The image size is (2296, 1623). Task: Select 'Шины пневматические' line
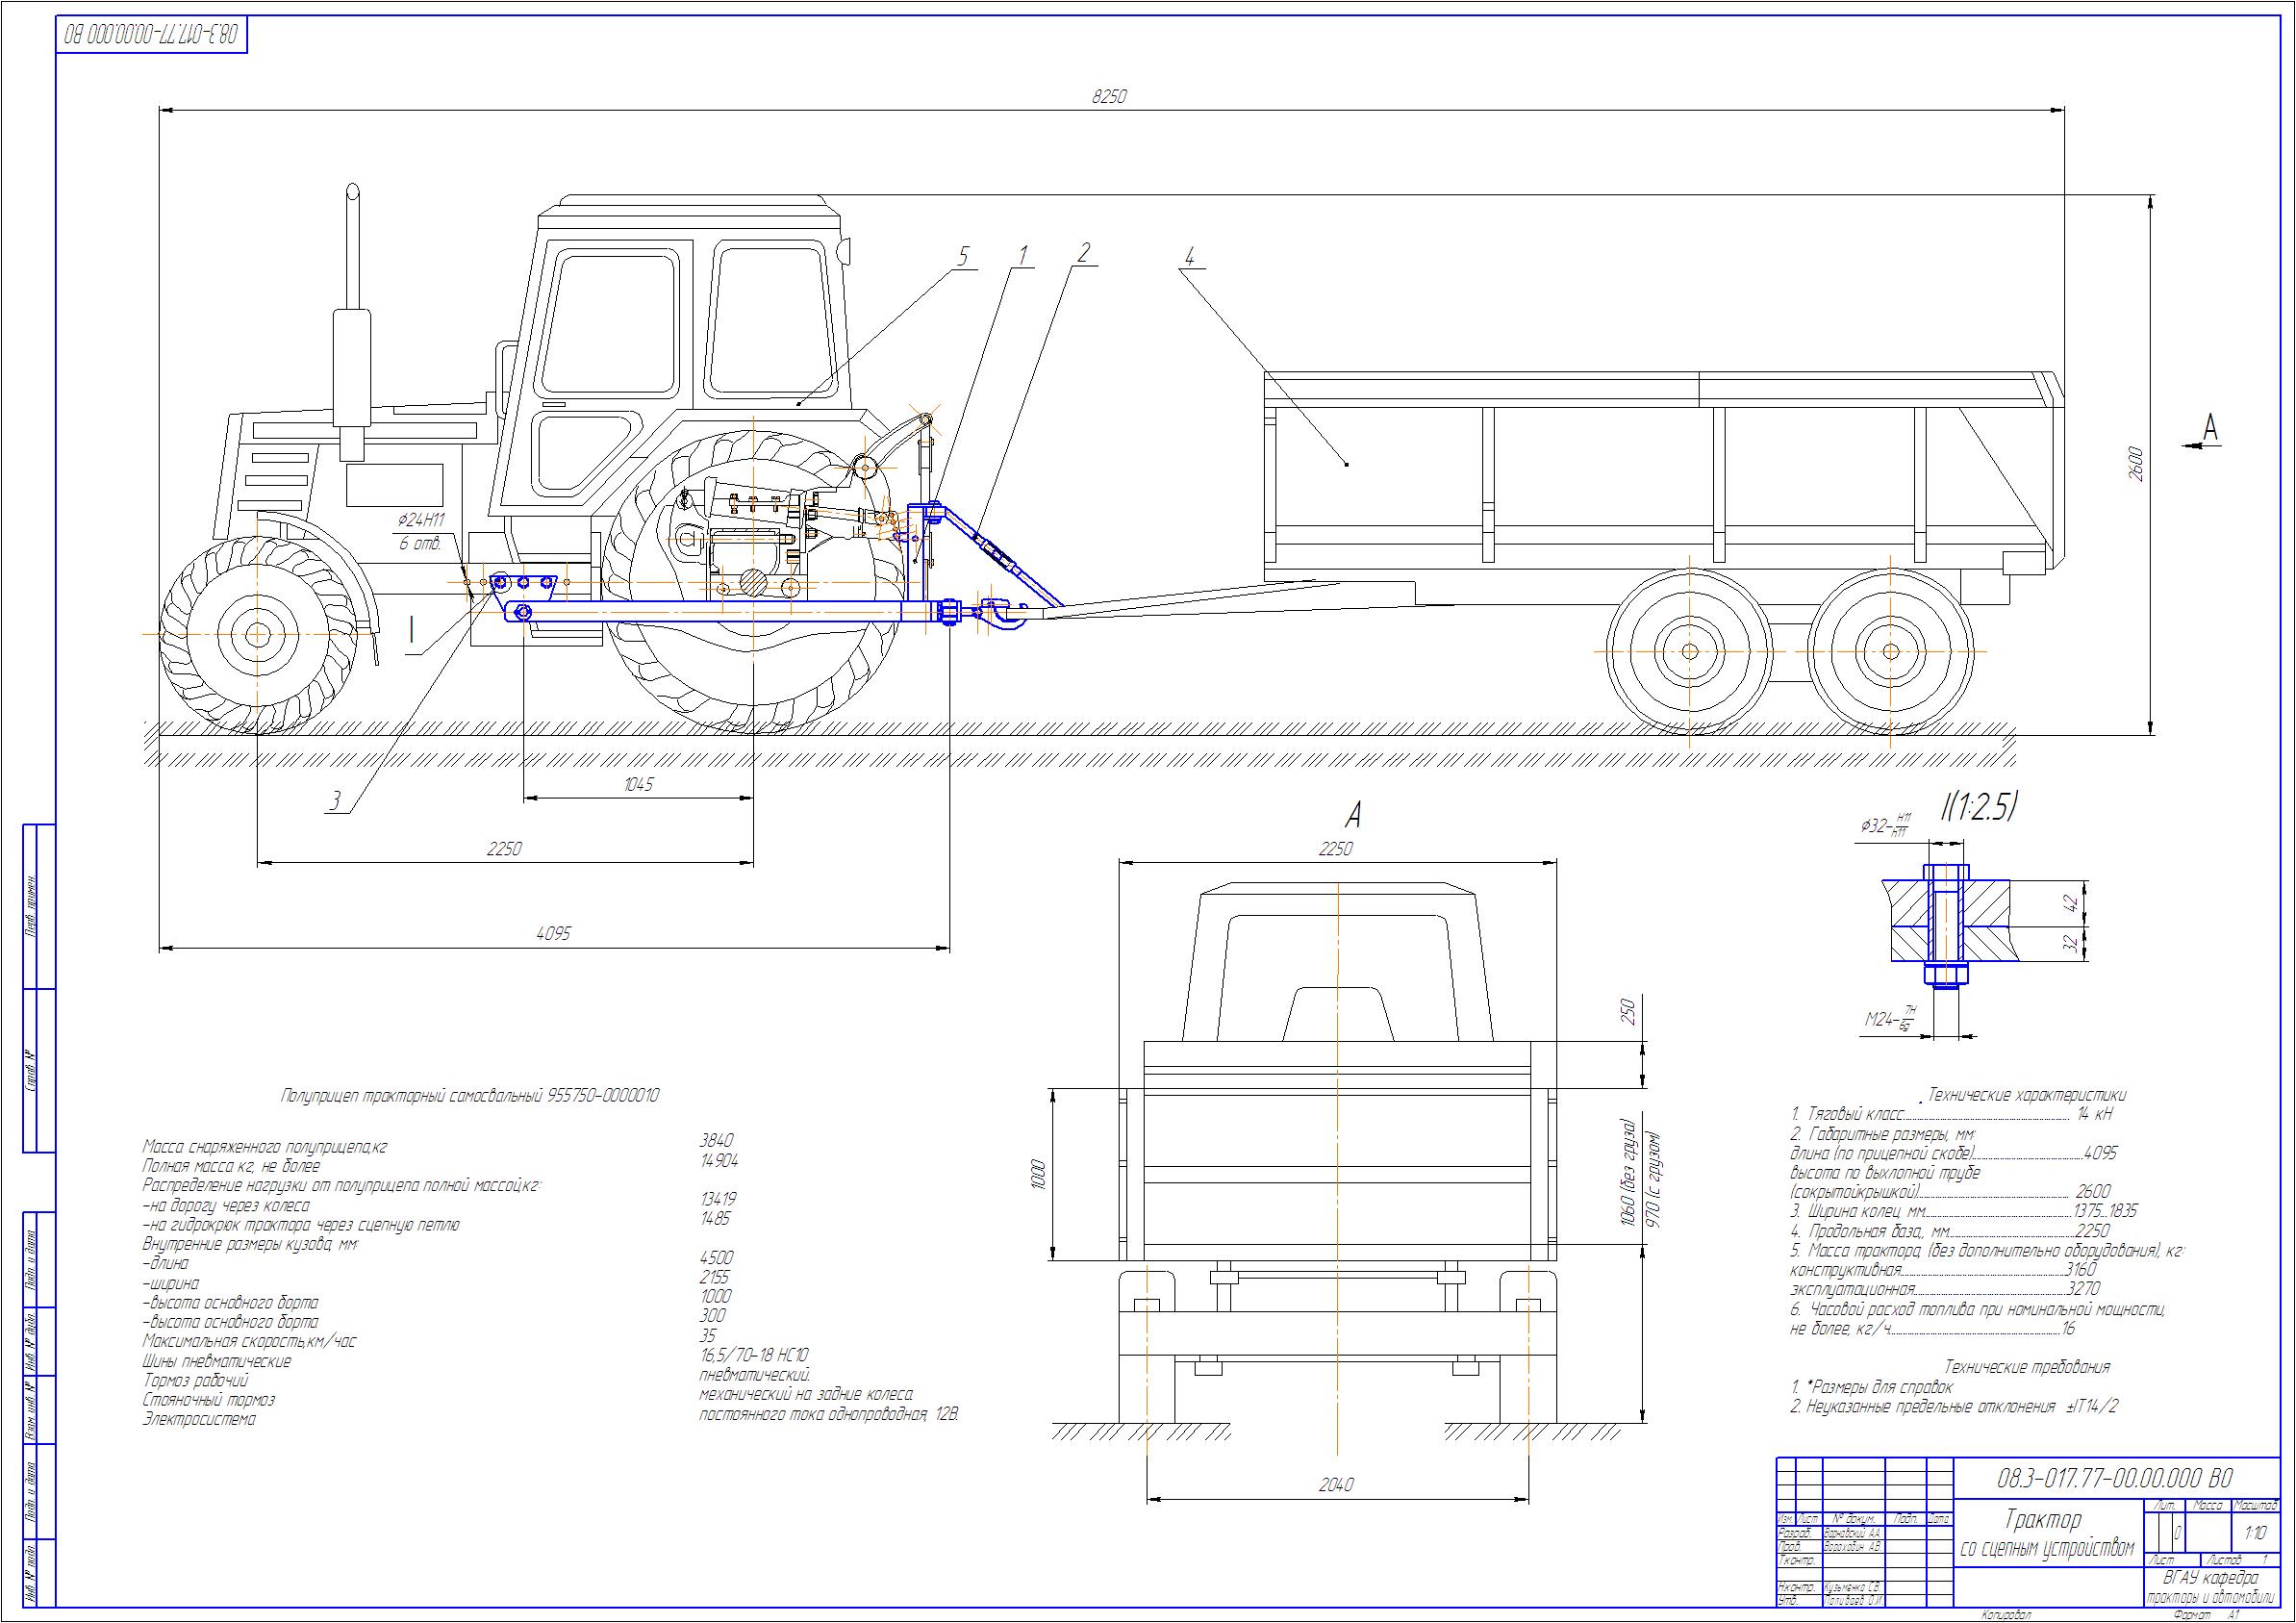[x=217, y=1362]
